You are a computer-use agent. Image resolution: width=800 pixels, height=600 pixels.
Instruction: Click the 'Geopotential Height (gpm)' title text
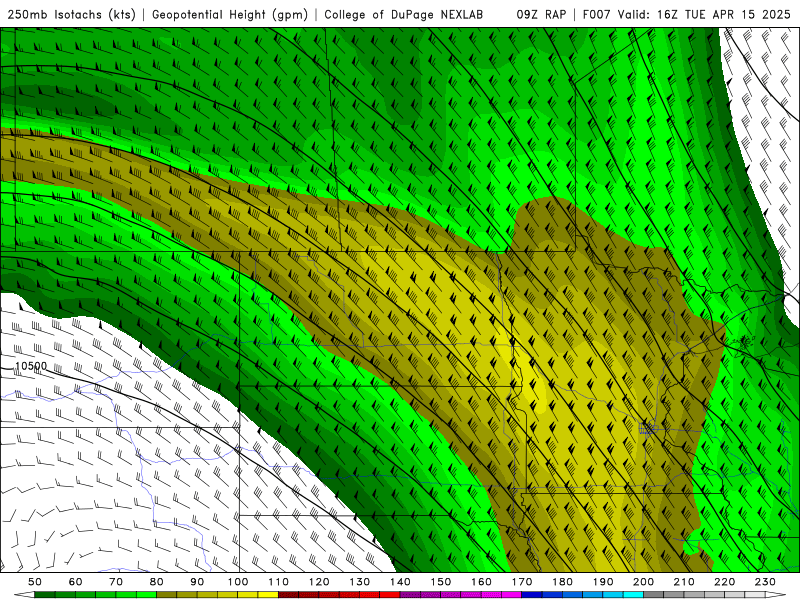coord(230,15)
